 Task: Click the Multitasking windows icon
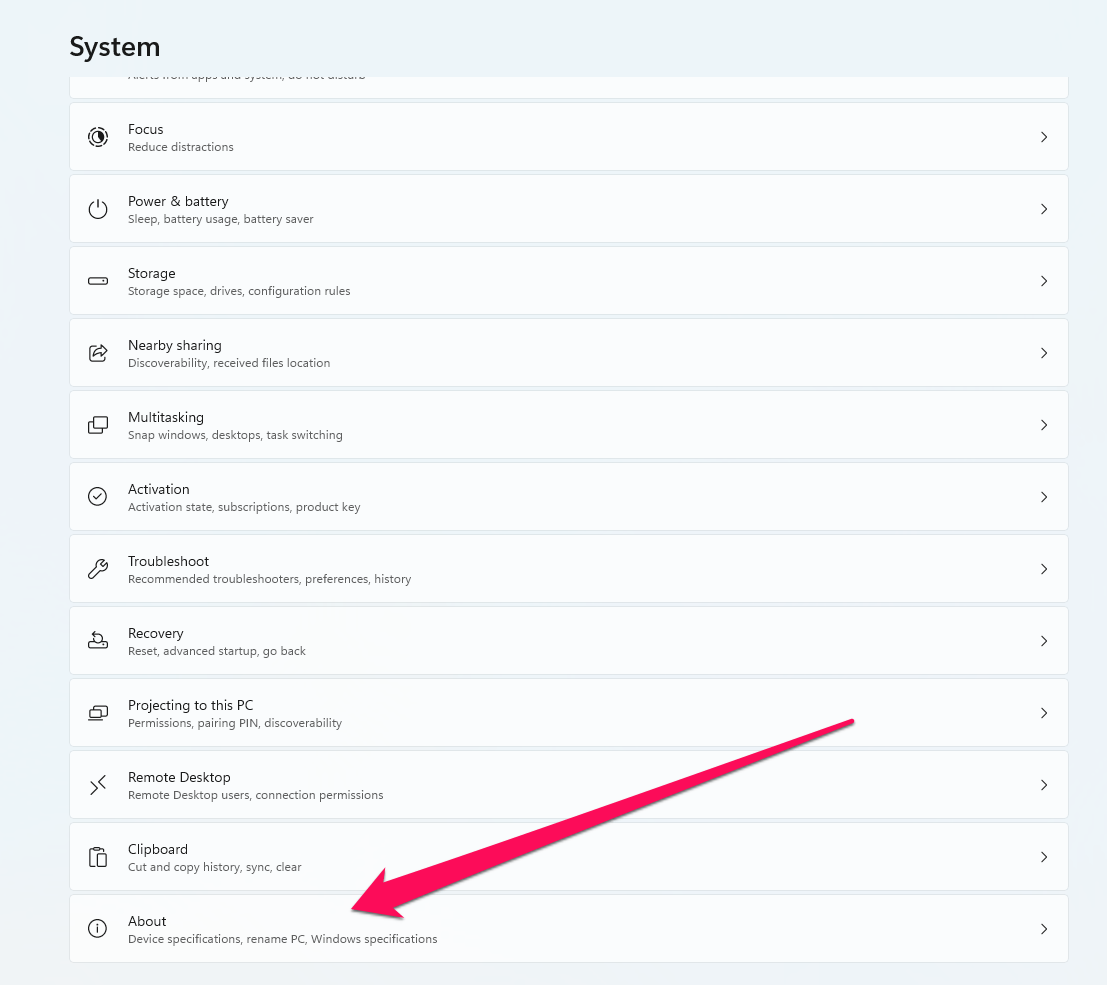coord(98,425)
